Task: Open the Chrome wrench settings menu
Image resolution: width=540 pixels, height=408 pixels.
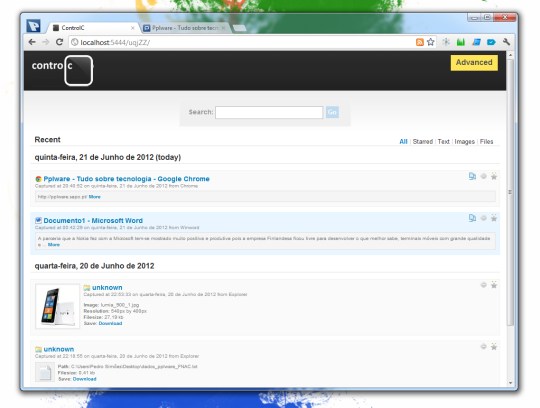Action: tap(506, 42)
